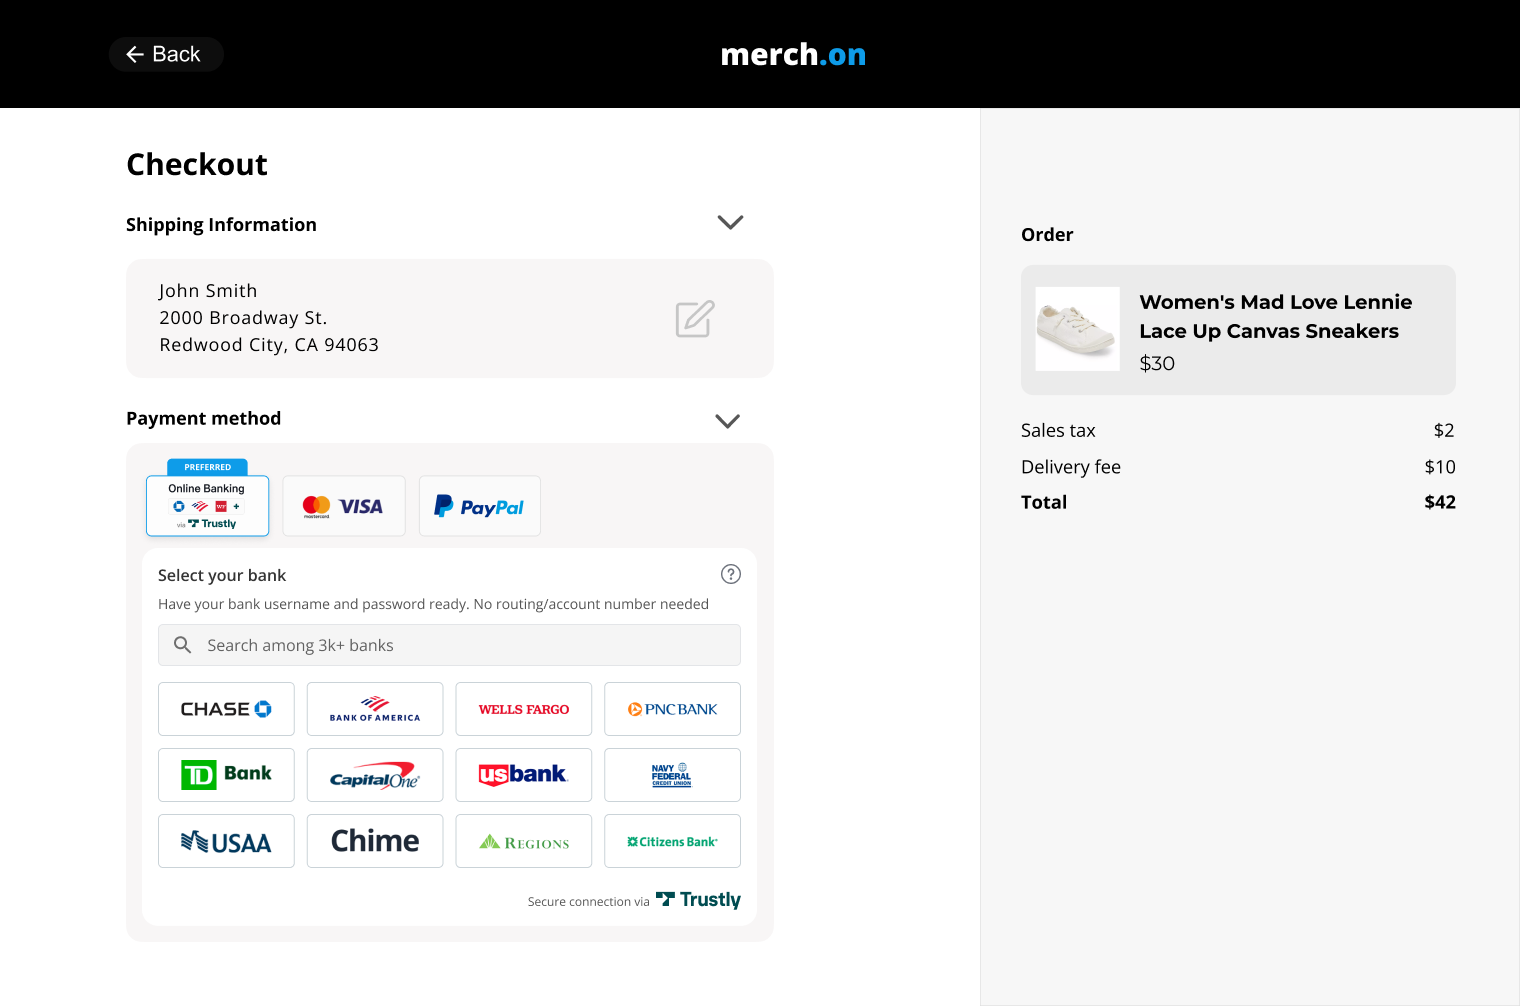Click the 2000 Broadway St. address line

243,318
